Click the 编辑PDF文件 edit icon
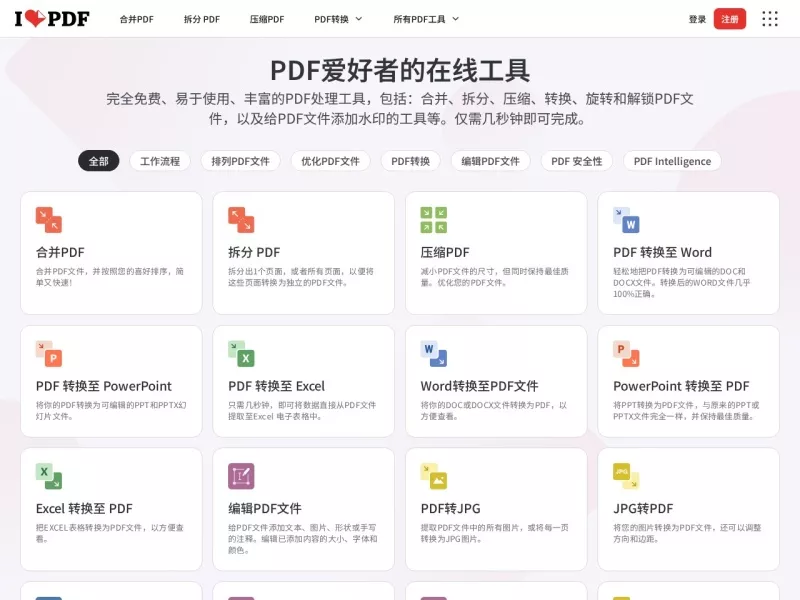800x600 pixels. pyautogui.click(x=241, y=477)
